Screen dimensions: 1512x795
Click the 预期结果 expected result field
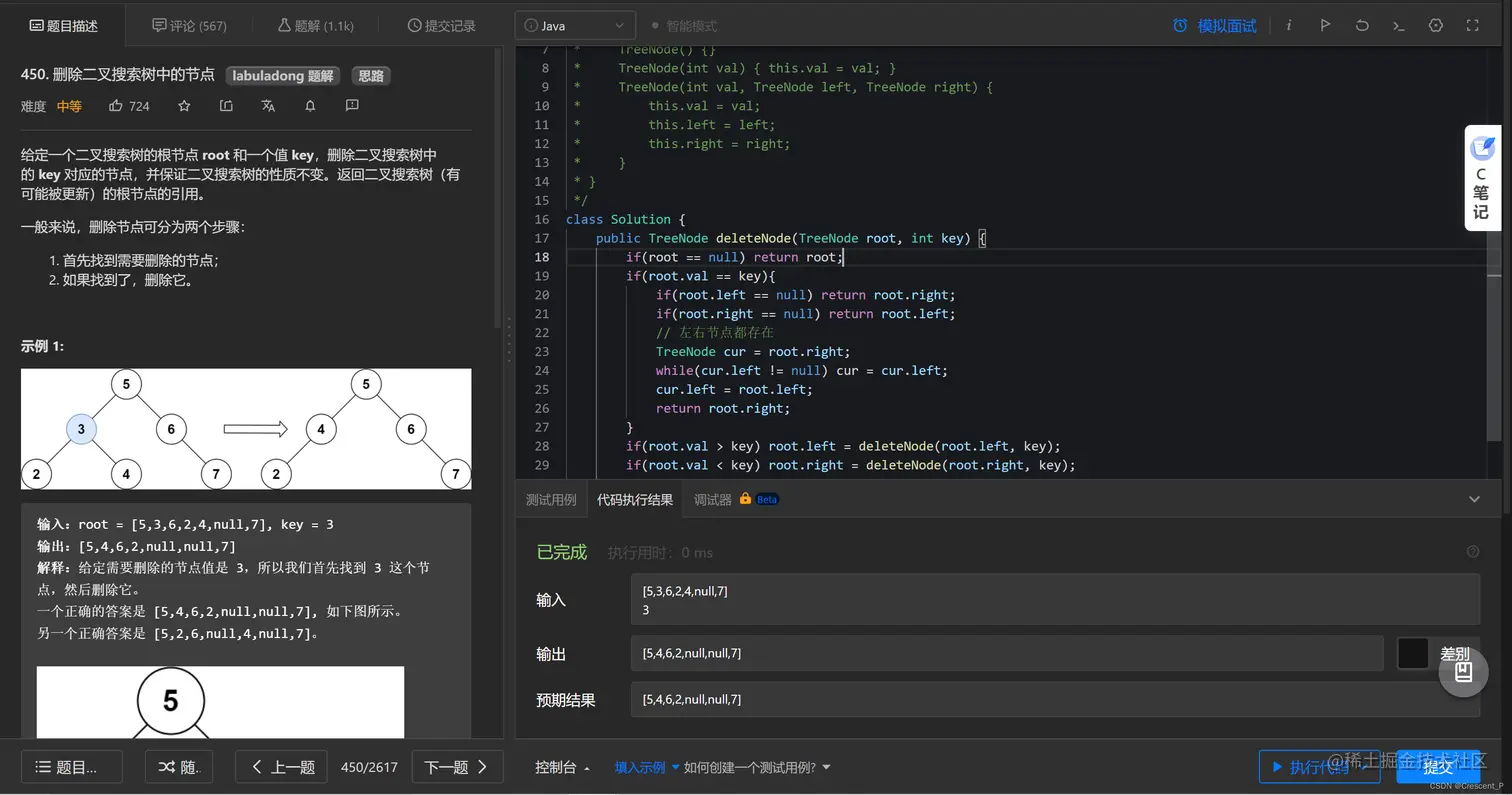(1055, 699)
